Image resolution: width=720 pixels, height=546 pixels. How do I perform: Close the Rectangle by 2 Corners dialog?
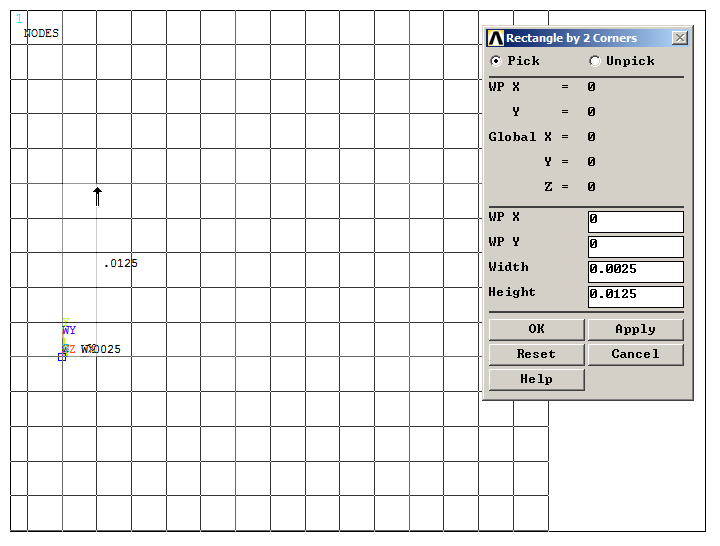pyautogui.click(x=680, y=38)
